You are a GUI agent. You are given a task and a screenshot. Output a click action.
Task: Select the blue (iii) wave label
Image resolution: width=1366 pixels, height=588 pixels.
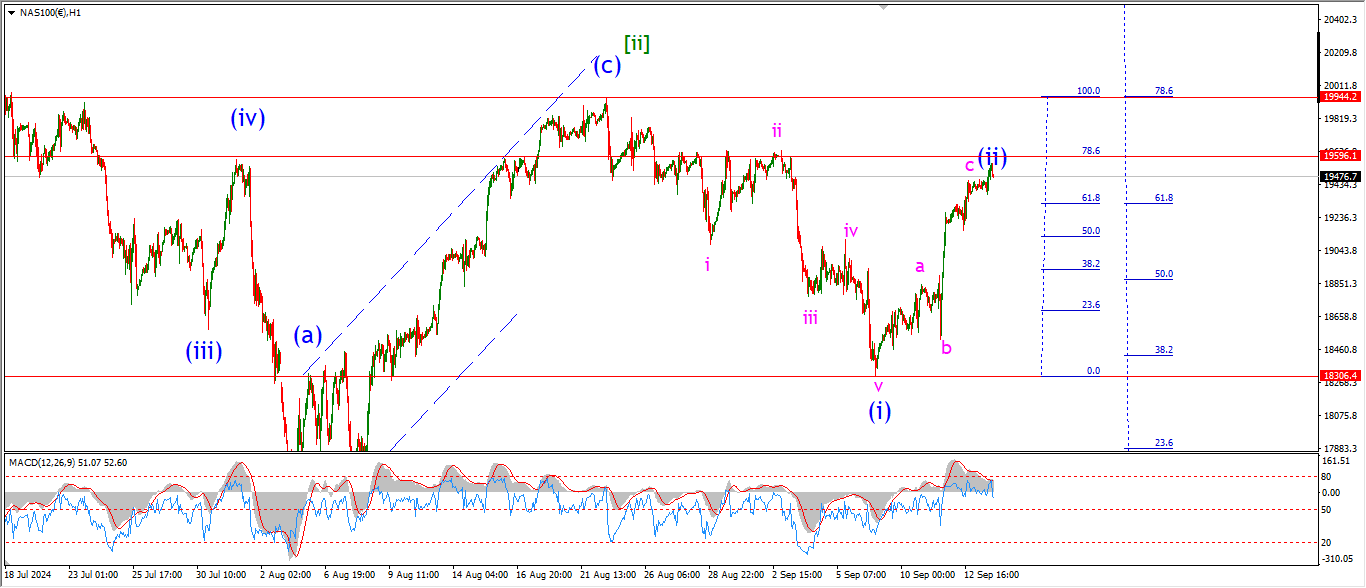click(x=203, y=351)
